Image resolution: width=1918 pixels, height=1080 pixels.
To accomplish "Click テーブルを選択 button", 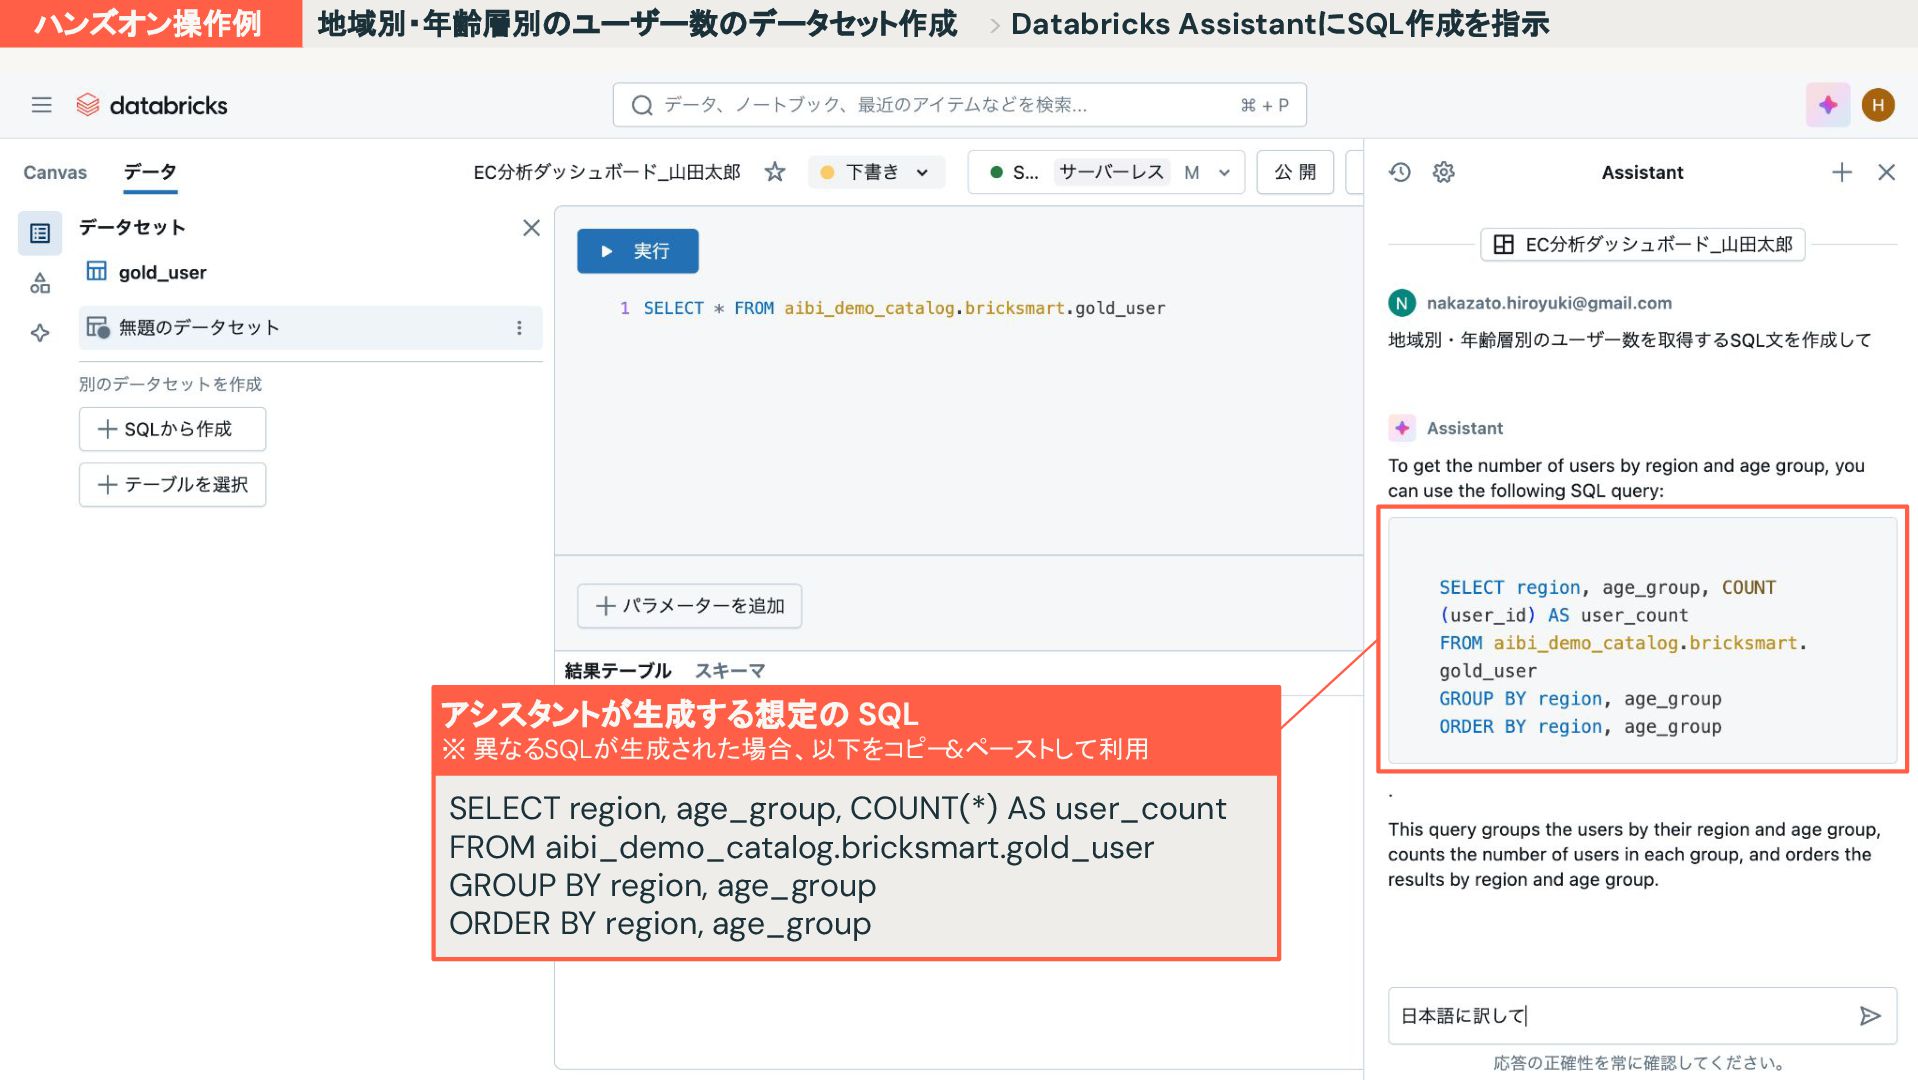I will click(x=172, y=485).
